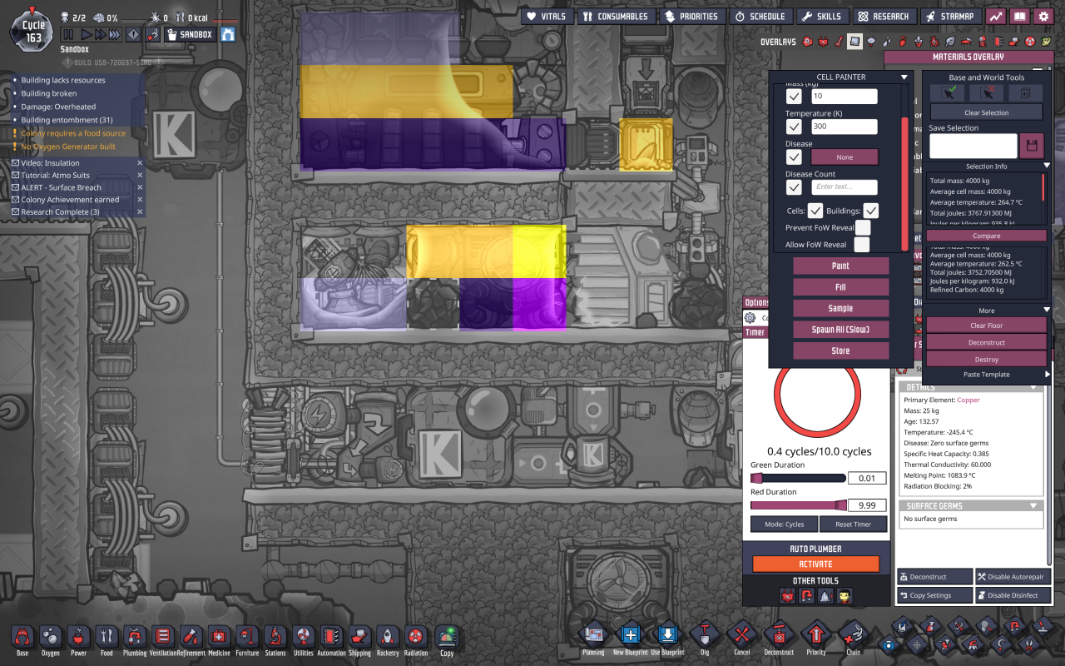The width and height of the screenshot is (1065, 666).
Task: Click the Use Blueprint tool
Action: click(667, 635)
